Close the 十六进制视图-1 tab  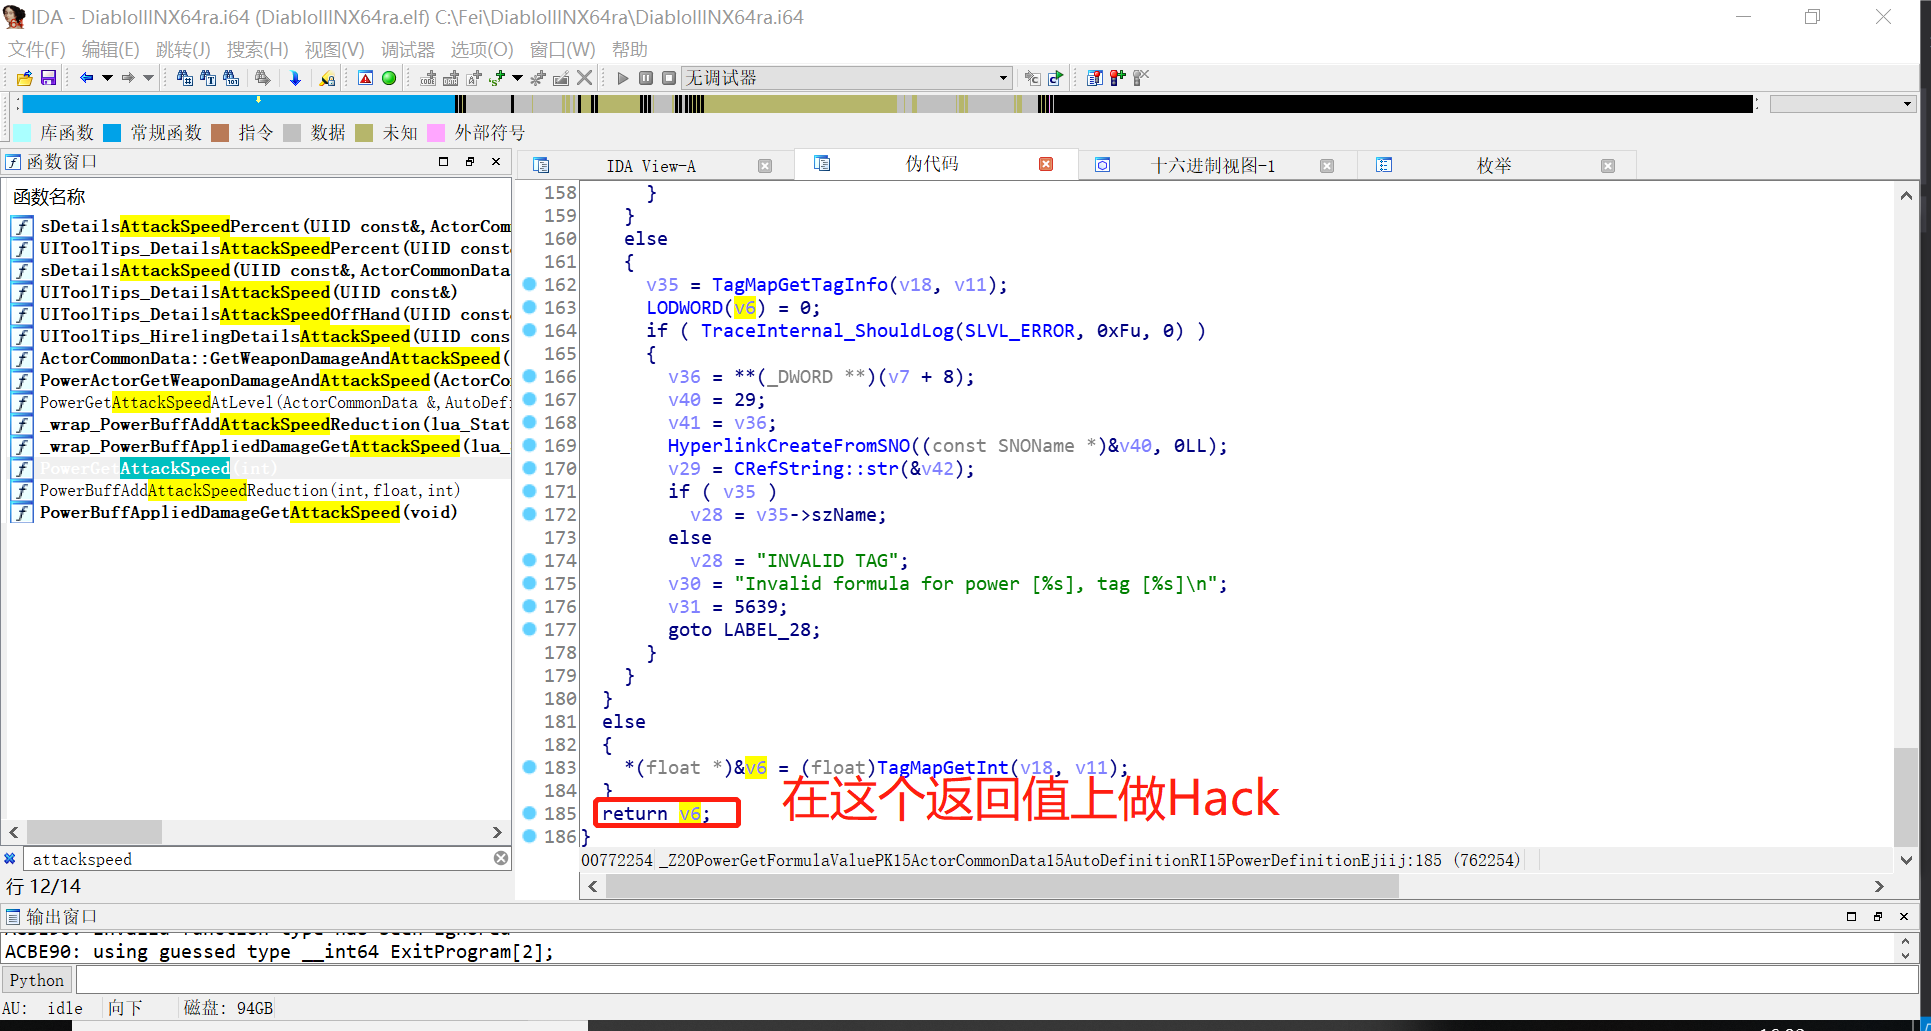[1327, 166]
